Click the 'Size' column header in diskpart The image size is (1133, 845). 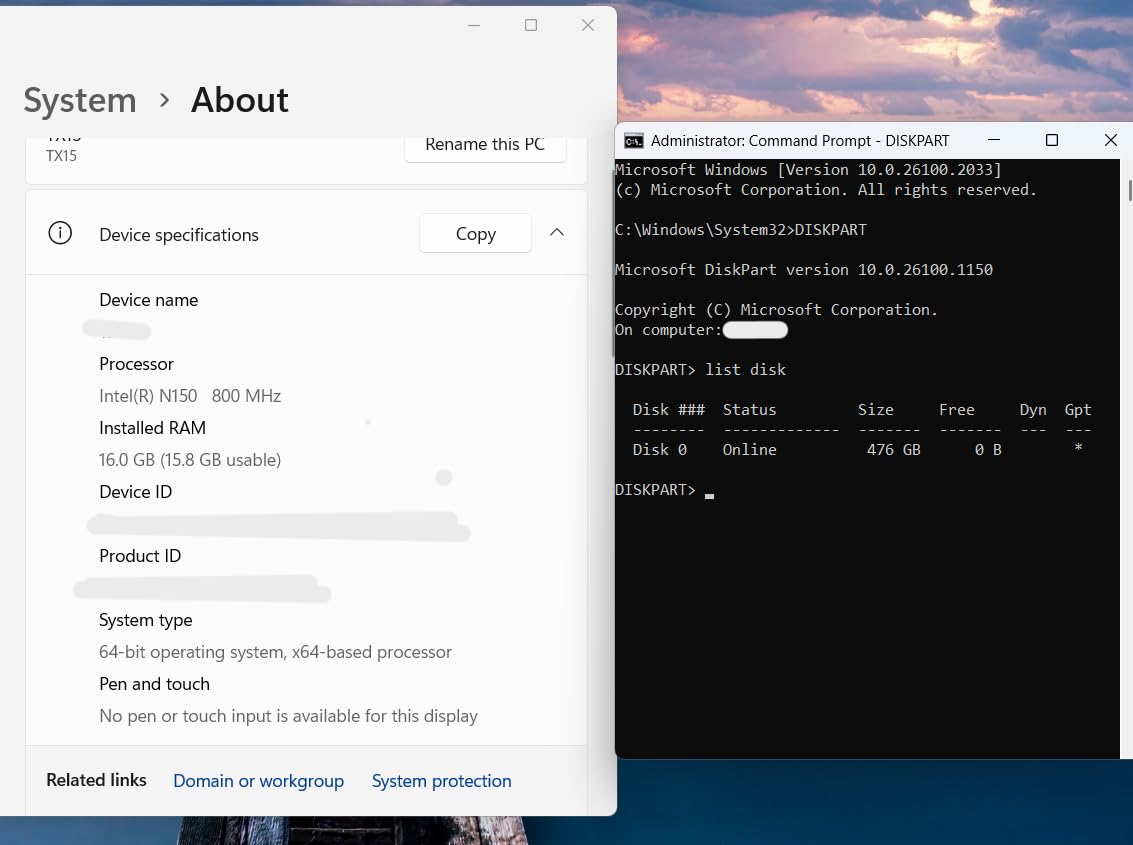click(x=876, y=410)
